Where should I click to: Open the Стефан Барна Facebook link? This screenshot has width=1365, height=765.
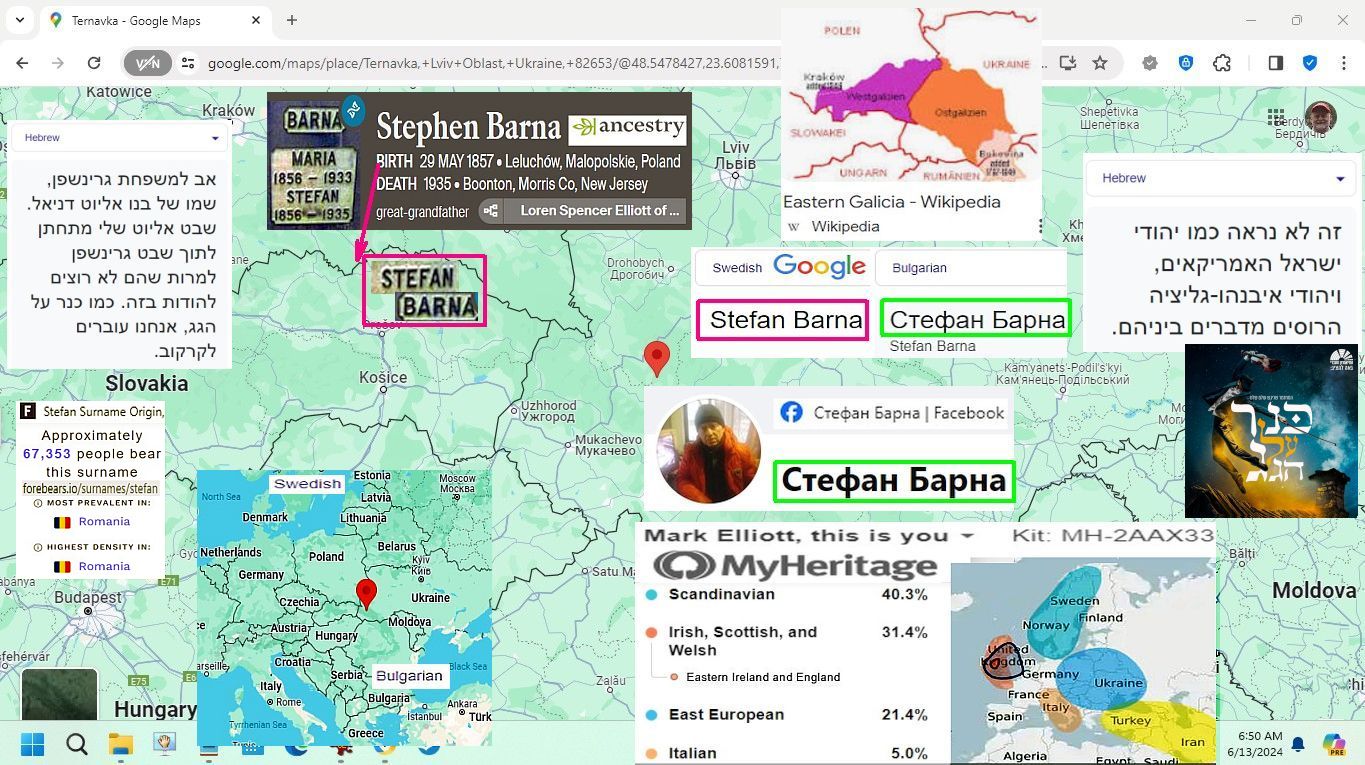[909, 413]
